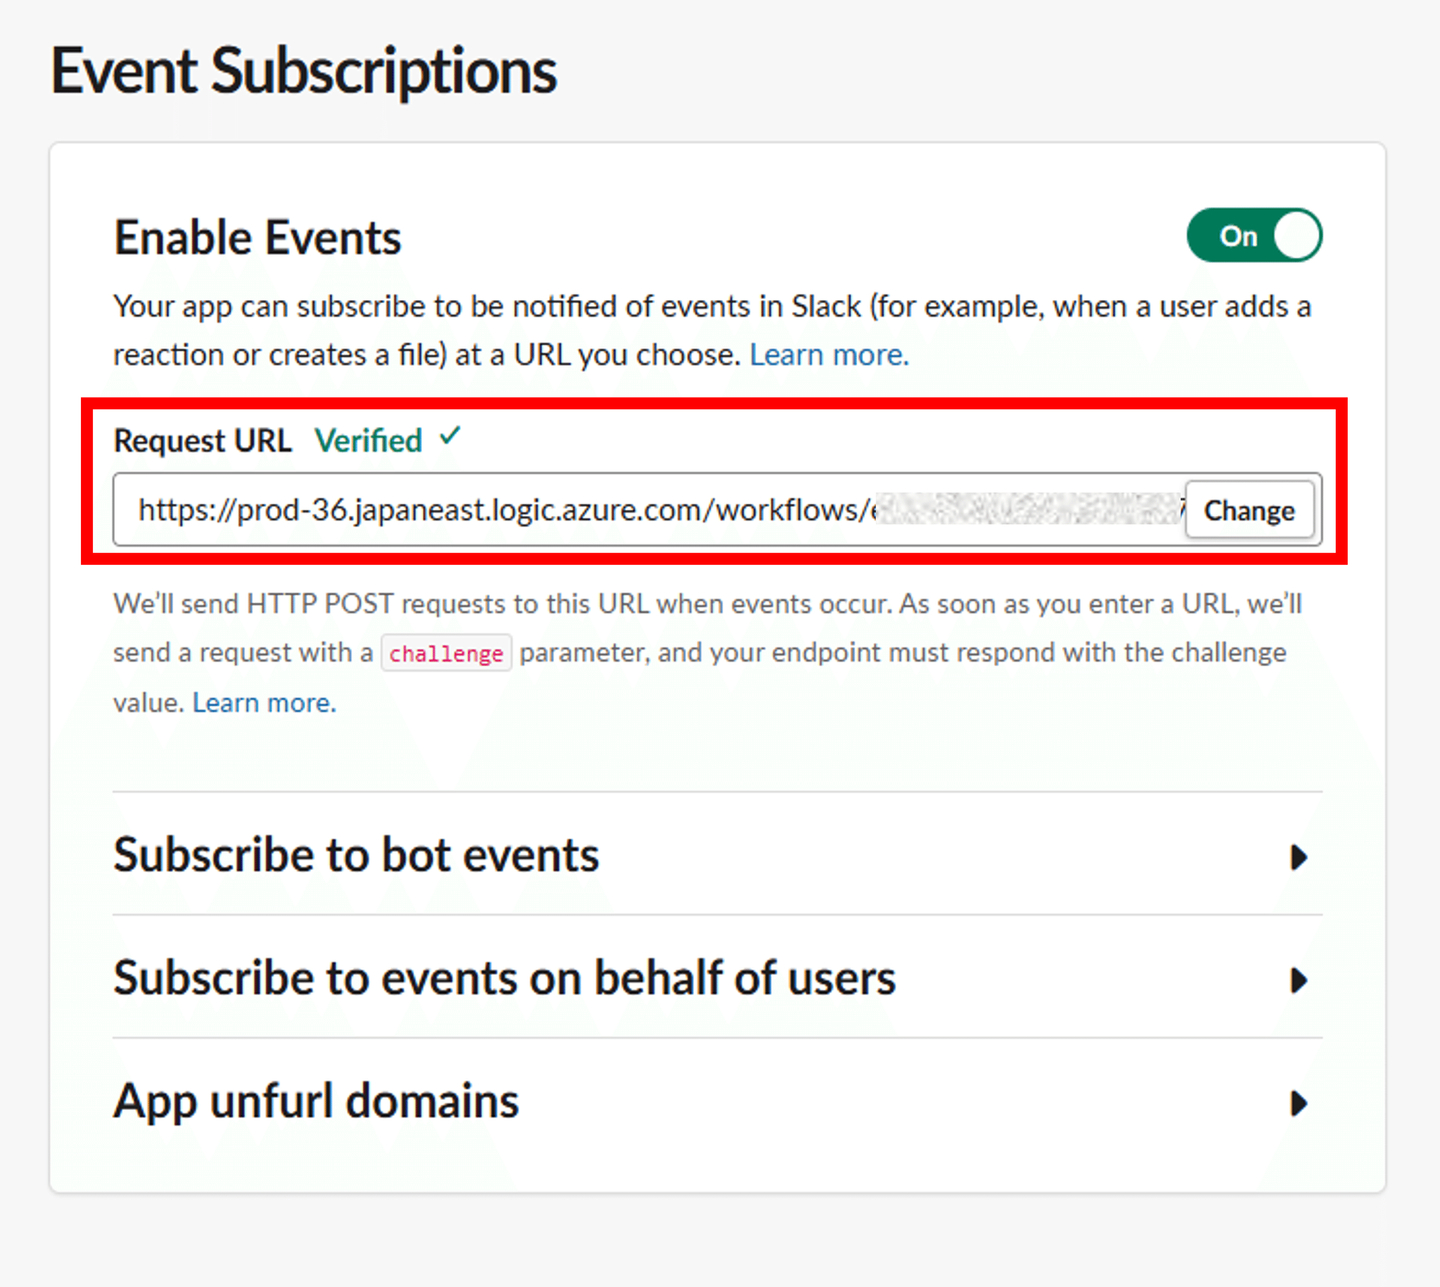Expand the events on behalf of users arrow

coord(1298,980)
